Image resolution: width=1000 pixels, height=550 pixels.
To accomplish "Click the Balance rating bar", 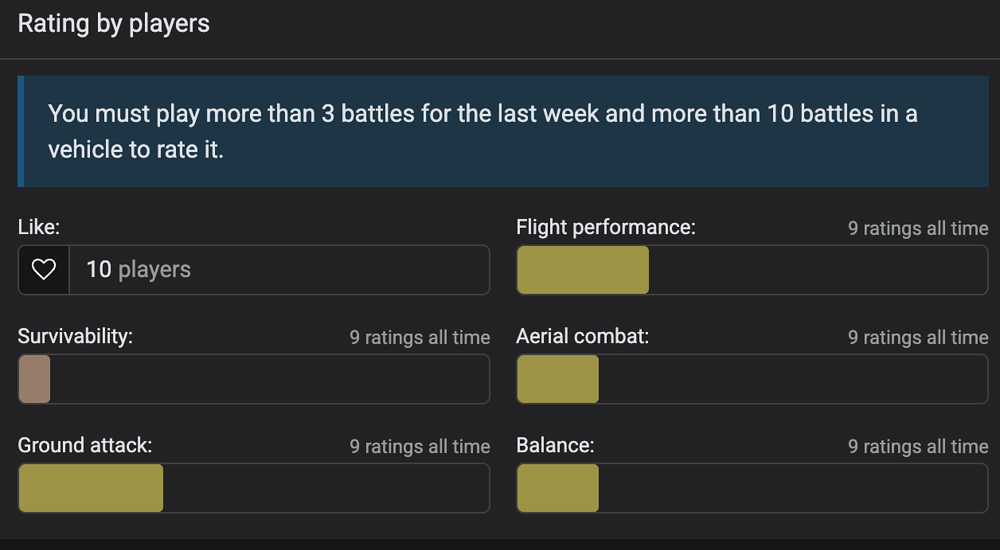I will (x=751, y=488).
